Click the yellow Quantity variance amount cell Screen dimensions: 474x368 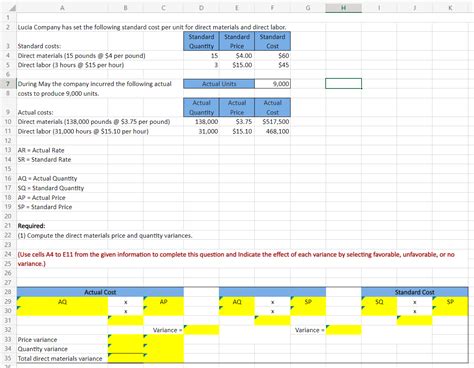(126, 349)
